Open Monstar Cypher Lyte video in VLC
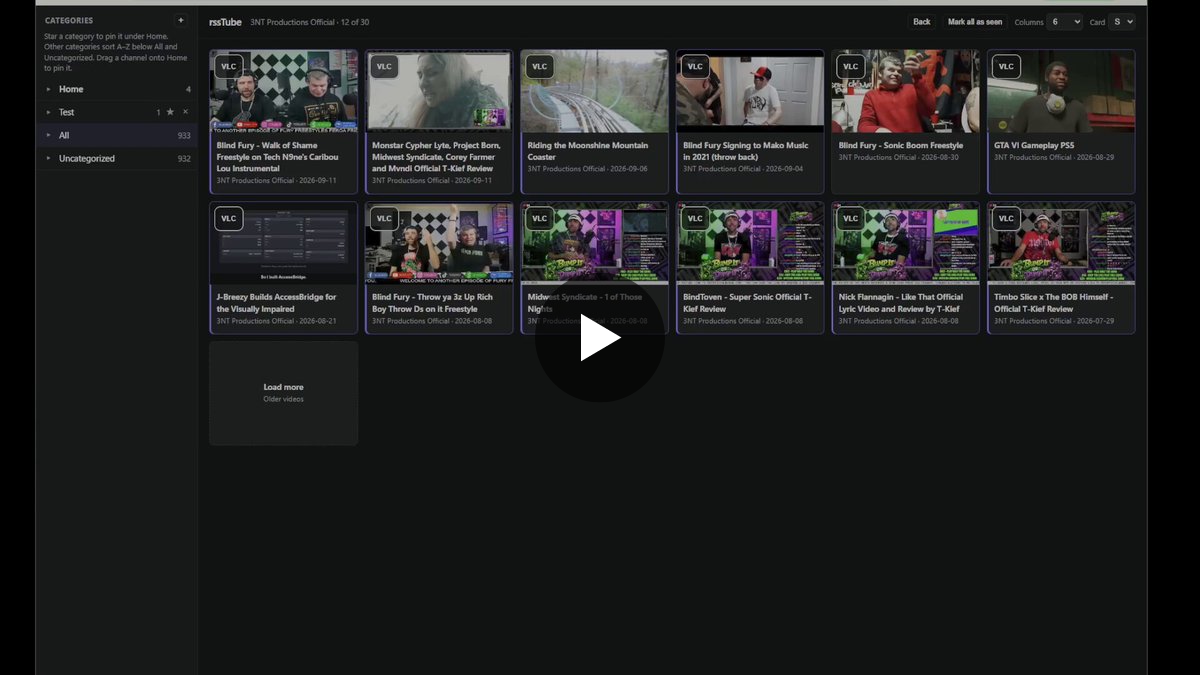The width and height of the screenshot is (1200, 675). (x=384, y=67)
